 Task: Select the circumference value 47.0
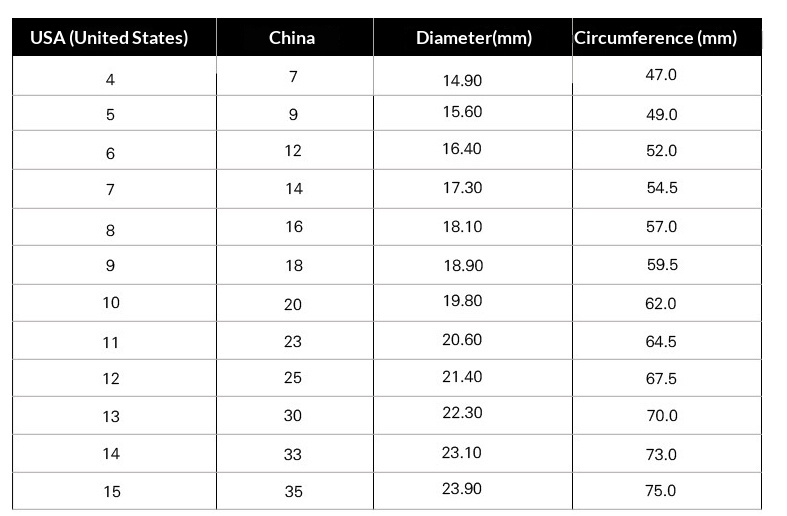661,75
